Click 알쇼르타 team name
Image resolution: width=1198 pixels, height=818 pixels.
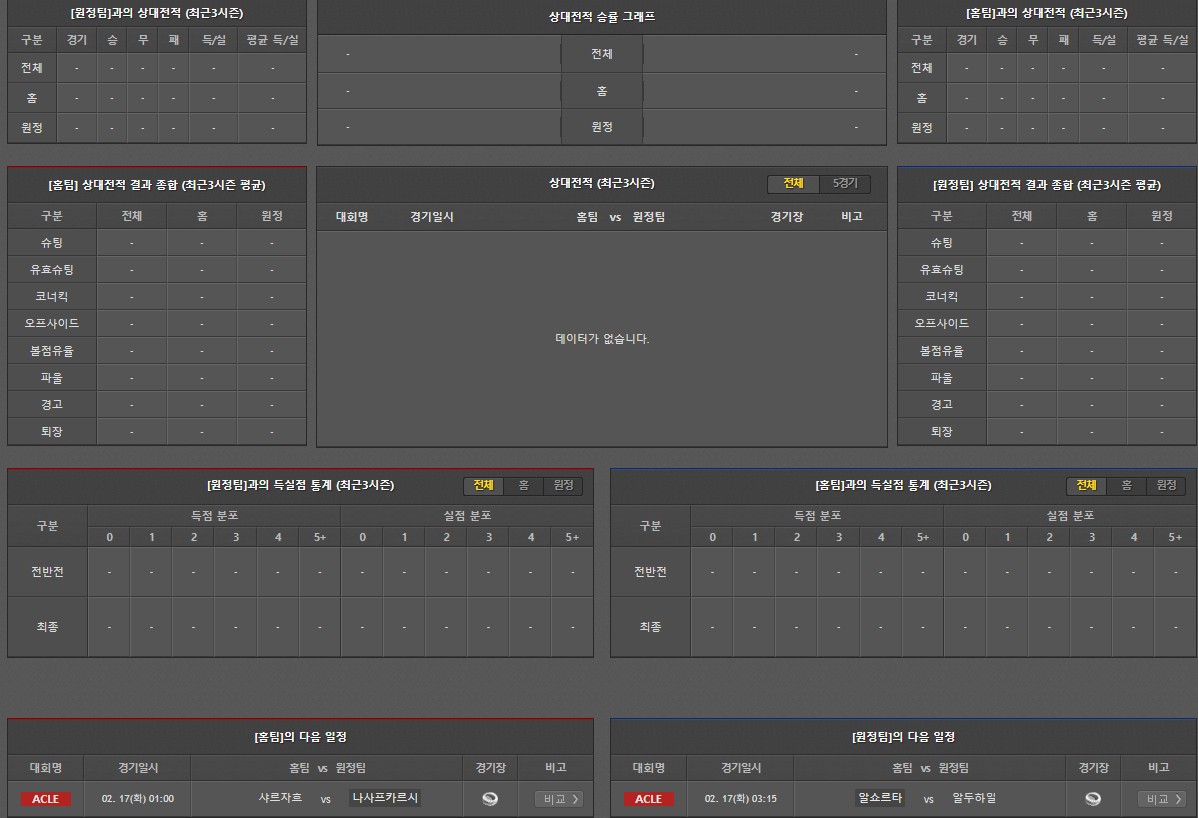[880, 798]
